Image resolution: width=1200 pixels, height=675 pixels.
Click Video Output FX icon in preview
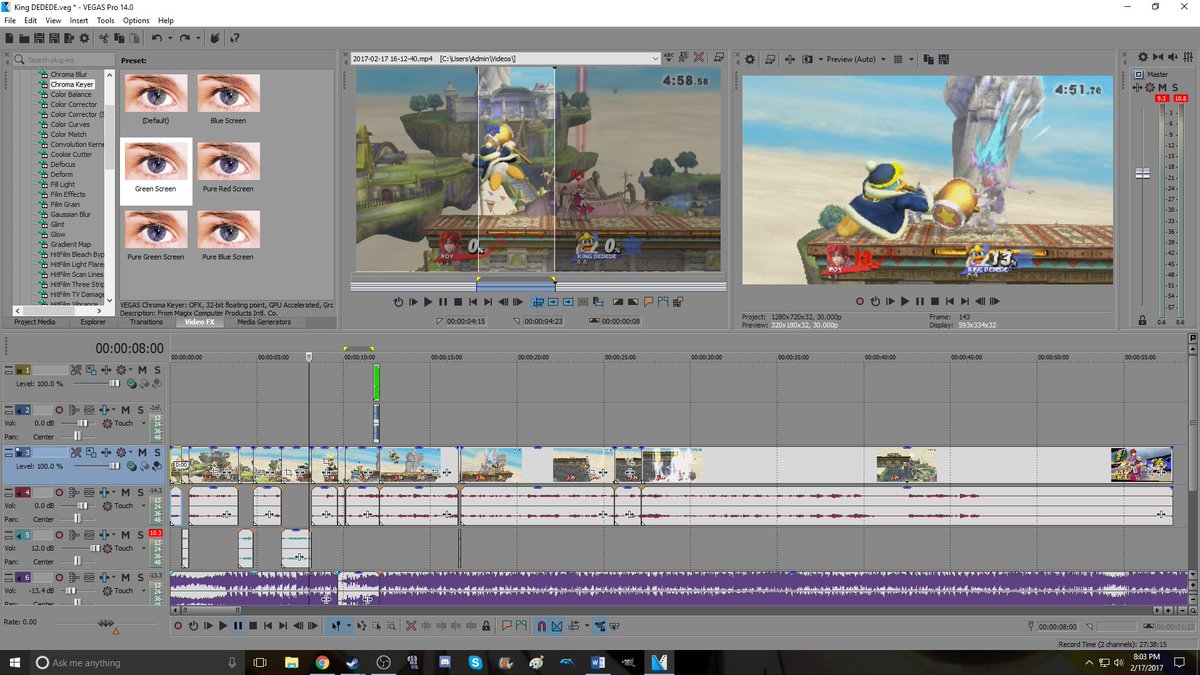click(x=790, y=59)
